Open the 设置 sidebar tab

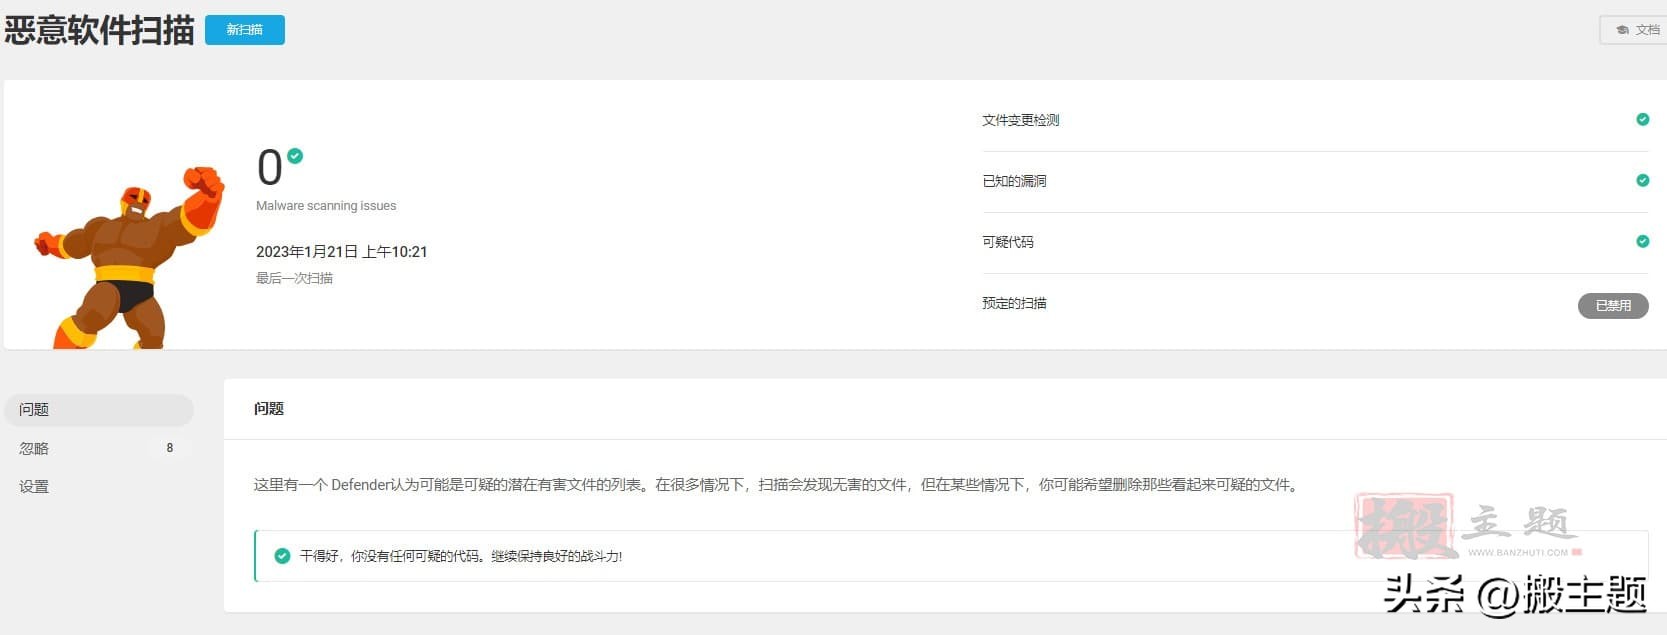[34, 487]
